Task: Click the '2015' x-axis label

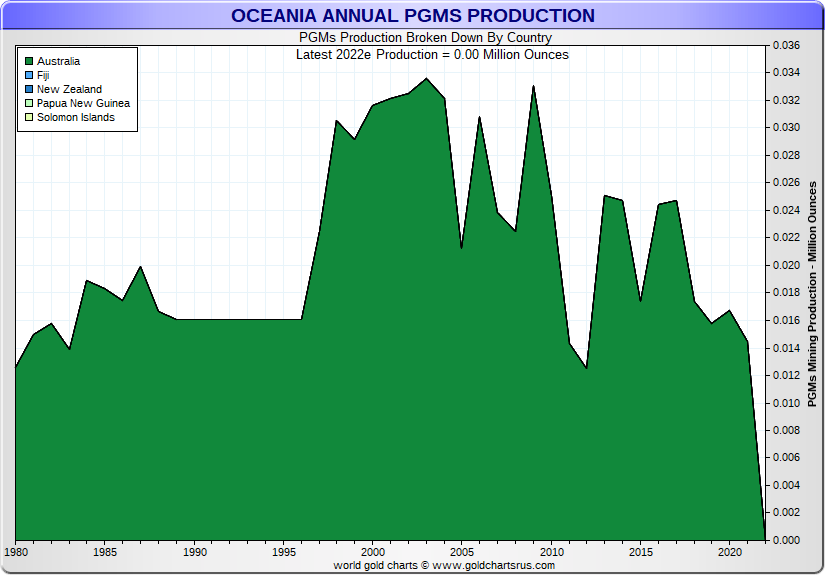Action: tap(641, 552)
